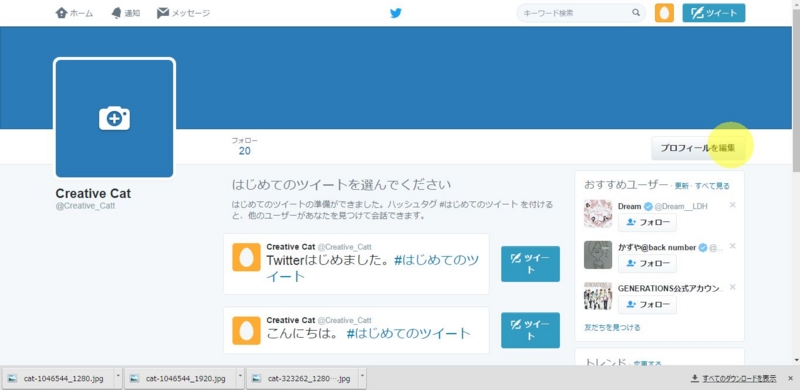Viewport: 800px width, 390px height.
Task: Open the Home tab in top navigation
Action: (74, 13)
